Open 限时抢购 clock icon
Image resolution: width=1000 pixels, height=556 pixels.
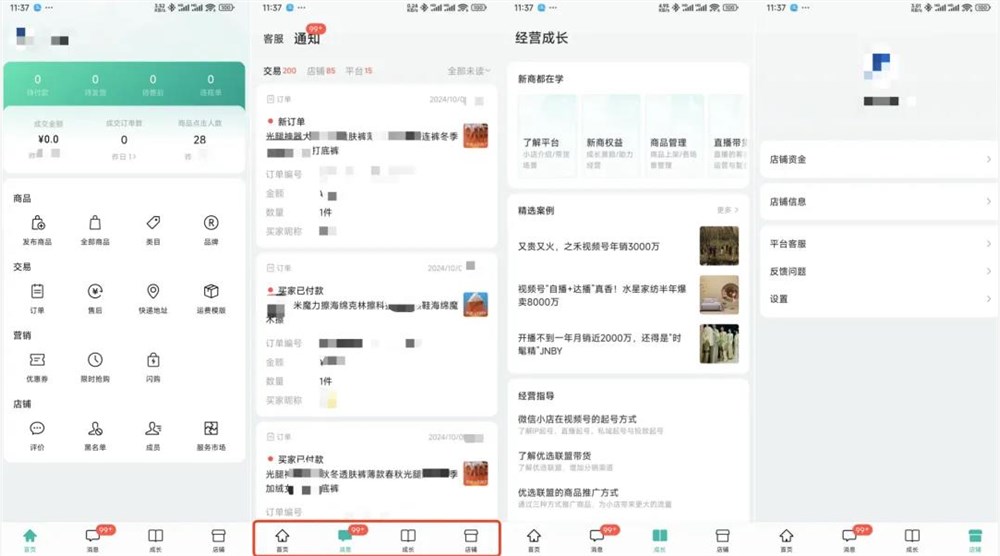[x=95, y=360]
